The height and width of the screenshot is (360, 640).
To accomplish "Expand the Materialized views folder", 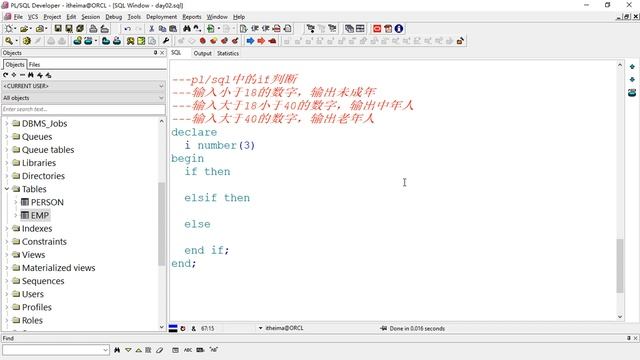I will (x=7, y=268).
